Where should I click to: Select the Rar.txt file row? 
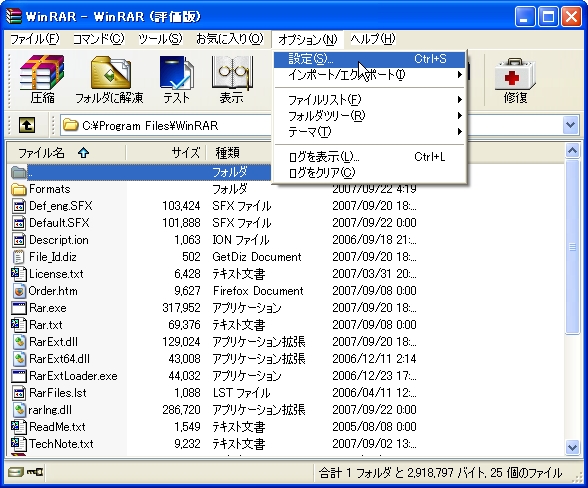214,325
